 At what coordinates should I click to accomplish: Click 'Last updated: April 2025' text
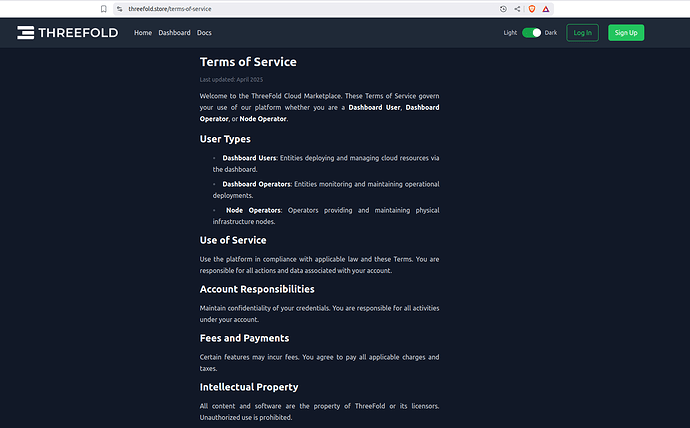click(231, 80)
